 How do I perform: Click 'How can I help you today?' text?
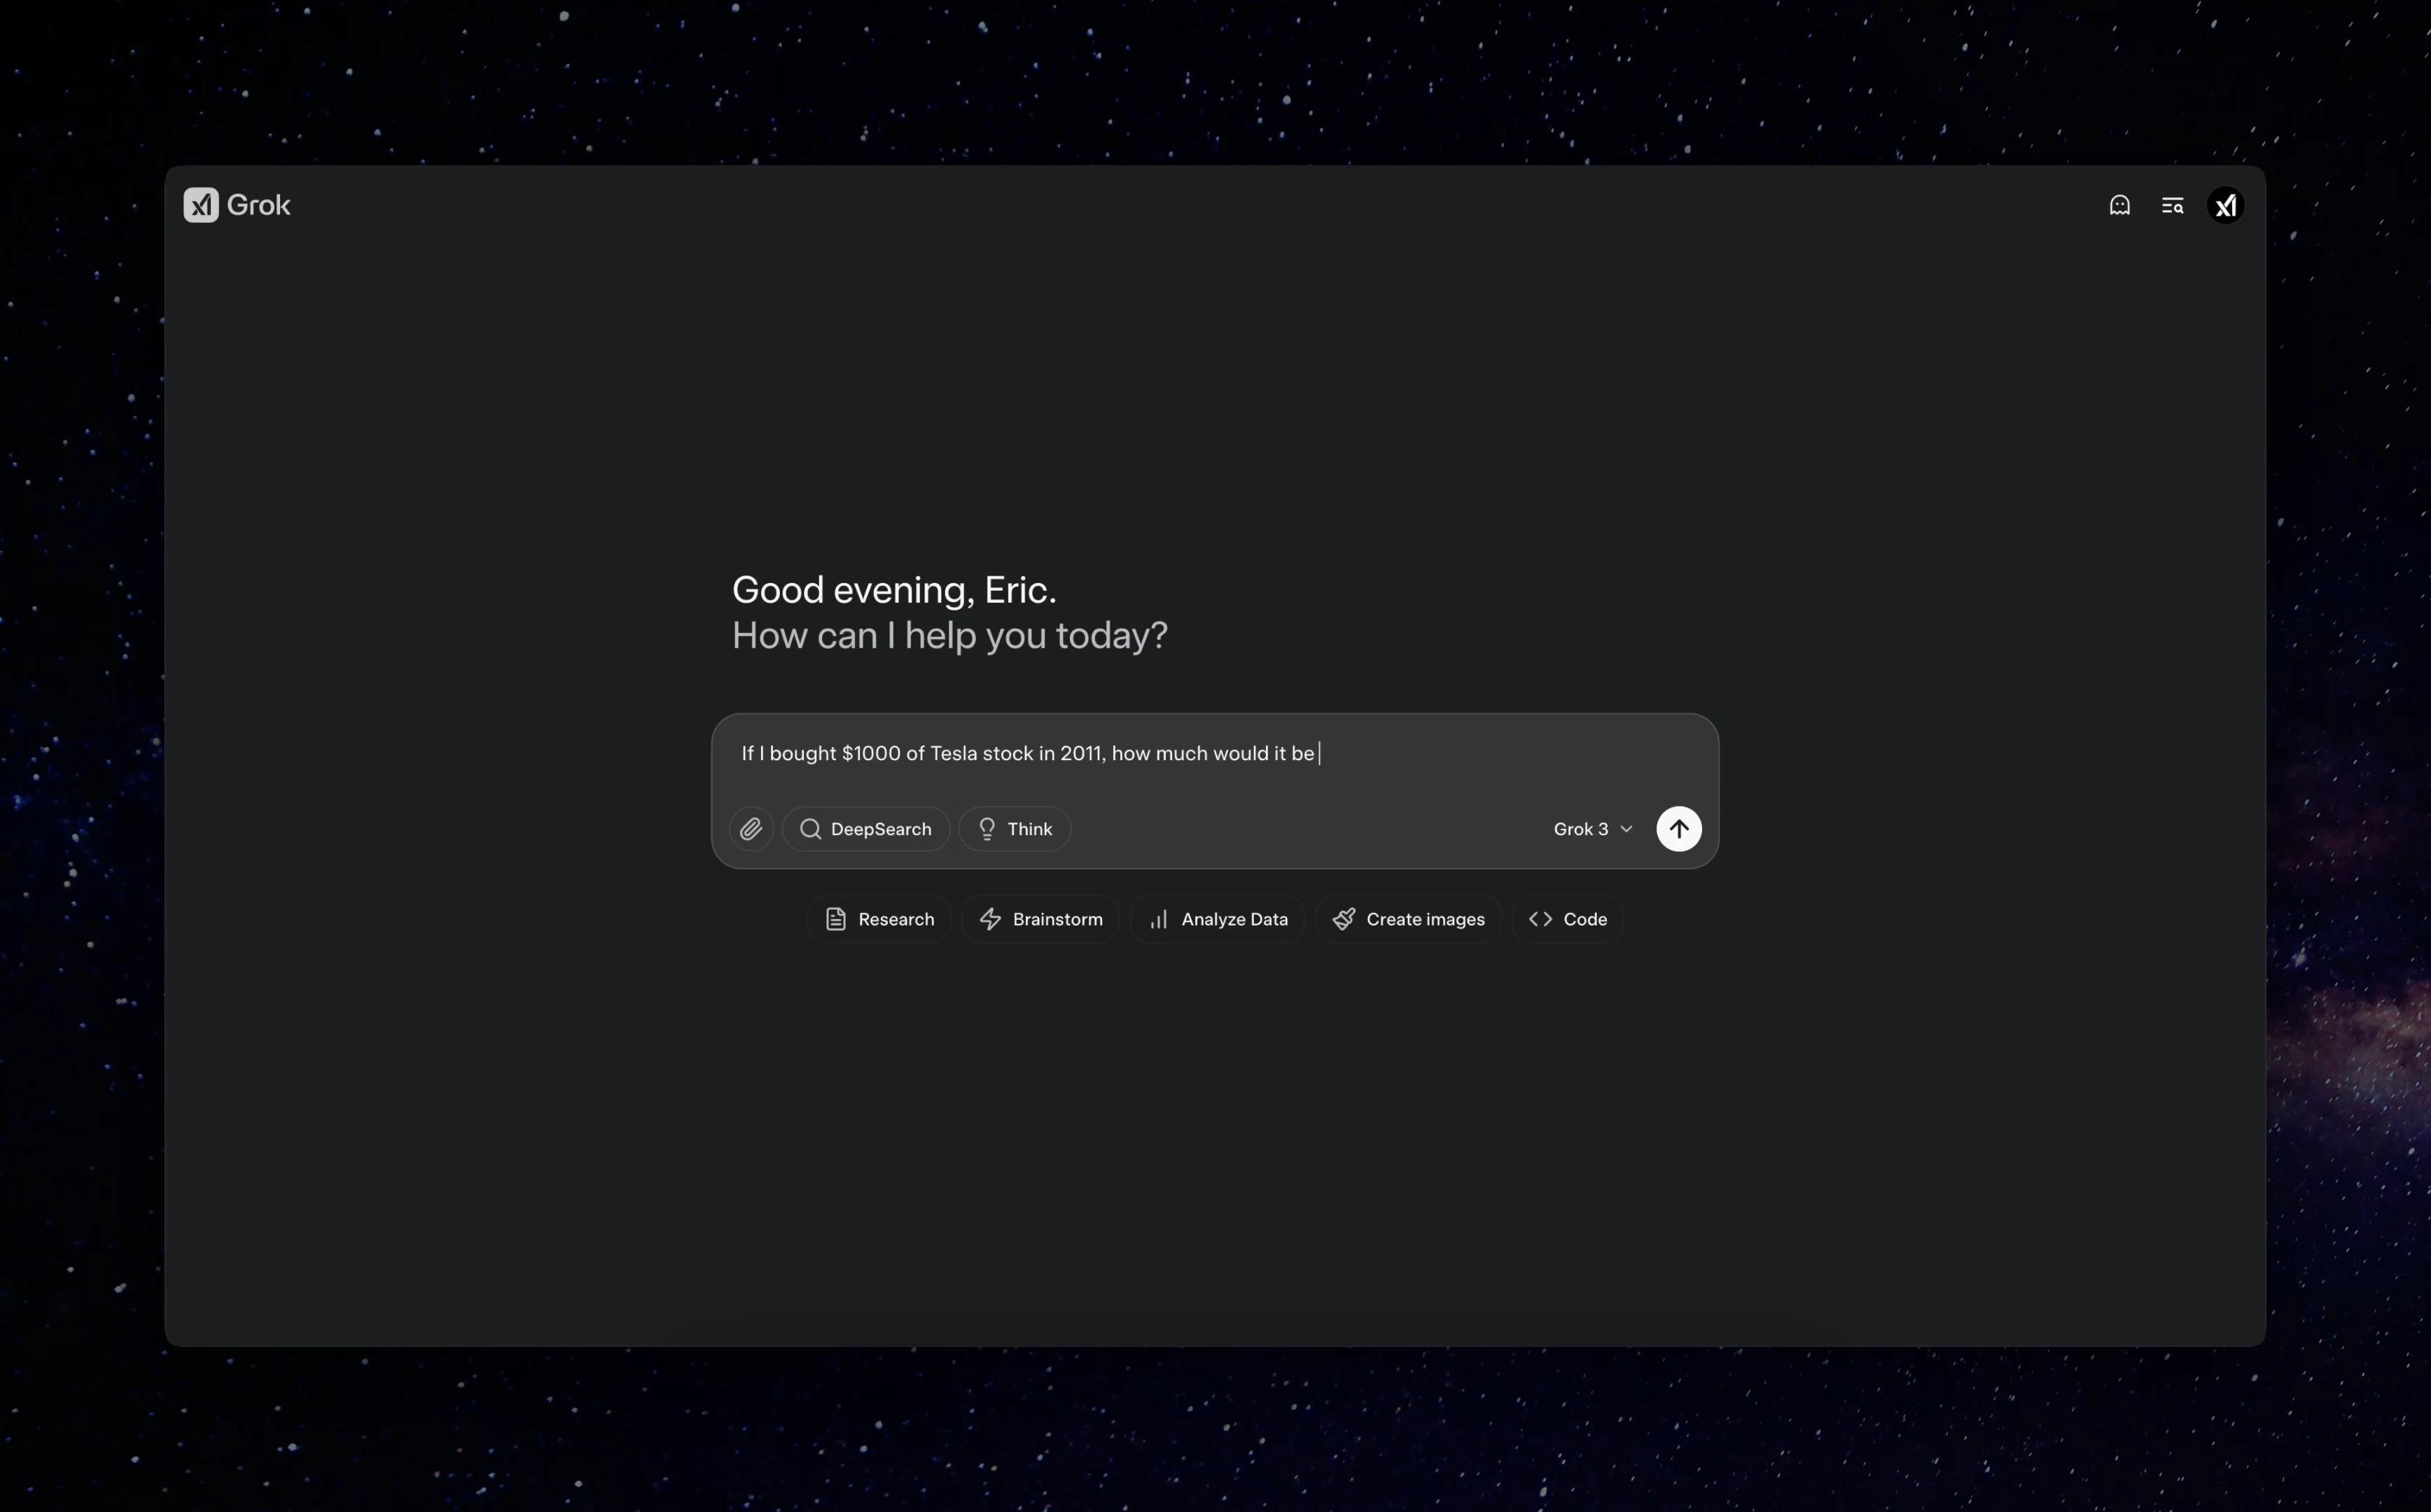point(949,636)
